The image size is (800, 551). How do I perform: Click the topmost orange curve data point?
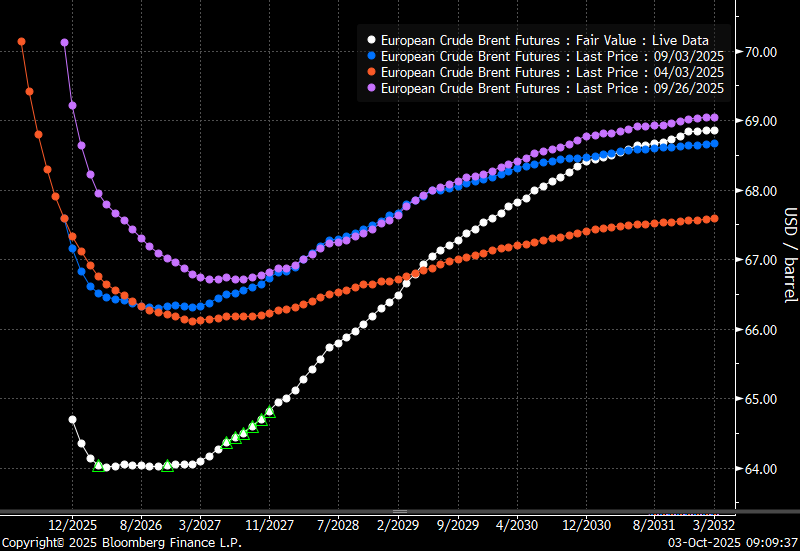tap(21, 42)
